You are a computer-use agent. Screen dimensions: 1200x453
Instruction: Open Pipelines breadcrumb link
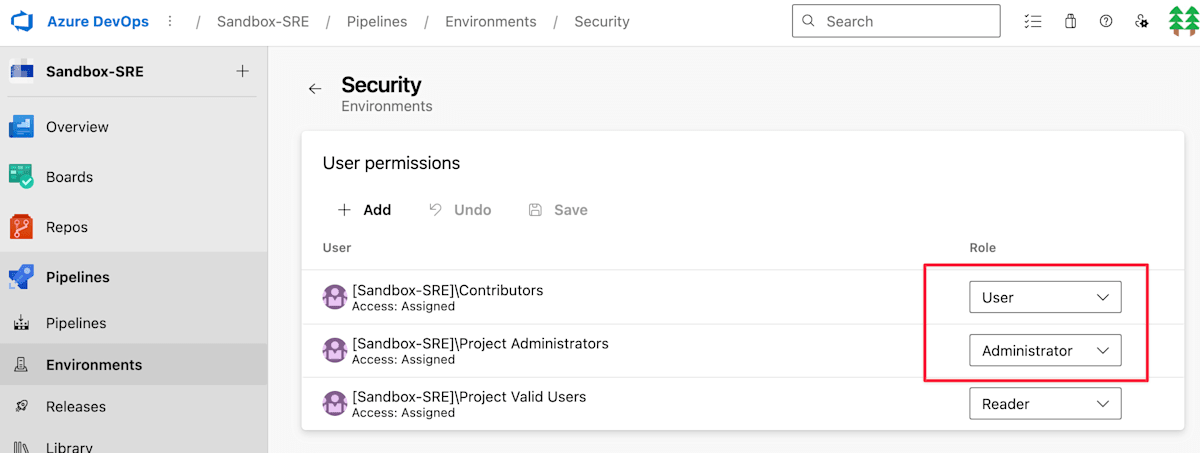pos(377,21)
